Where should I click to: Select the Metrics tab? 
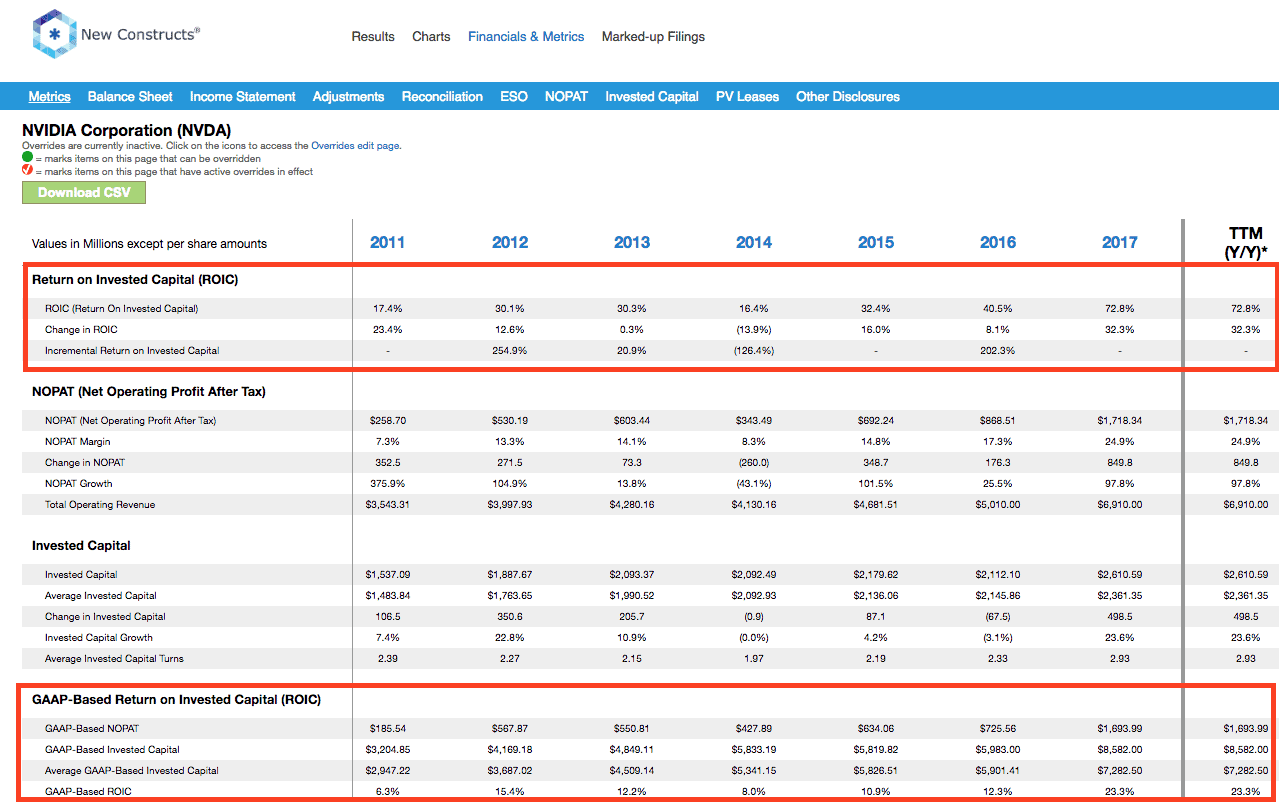coord(49,97)
